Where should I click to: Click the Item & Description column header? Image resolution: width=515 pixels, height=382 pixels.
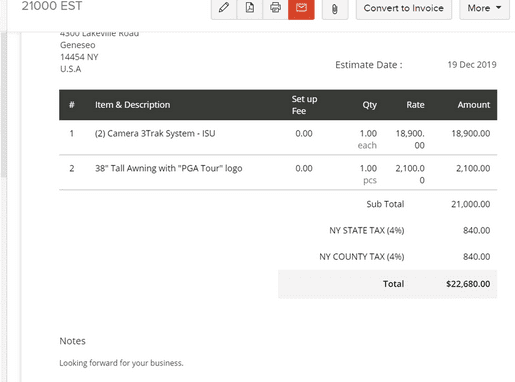[x=132, y=105]
